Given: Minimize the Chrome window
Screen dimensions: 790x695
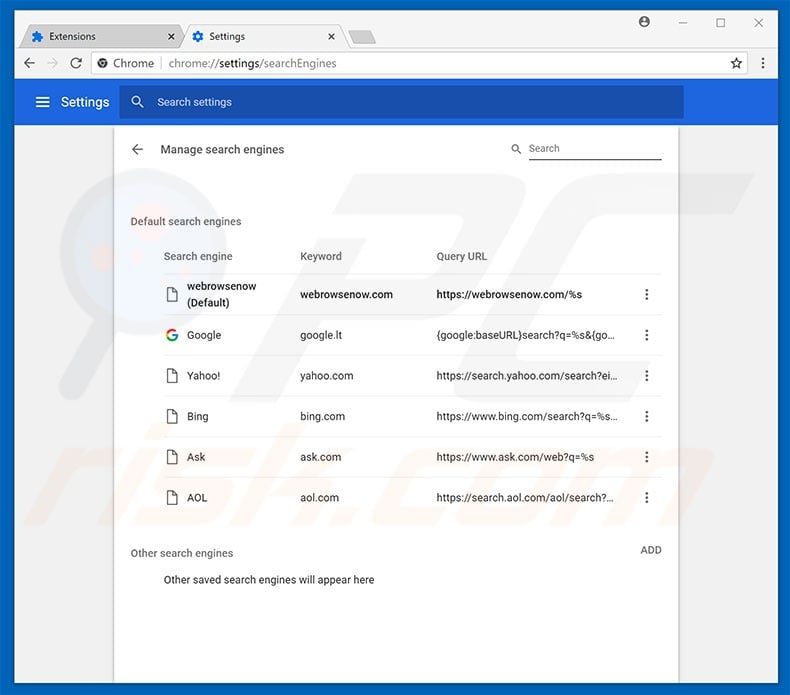Looking at the screenshot, I should tap(683, 23).
